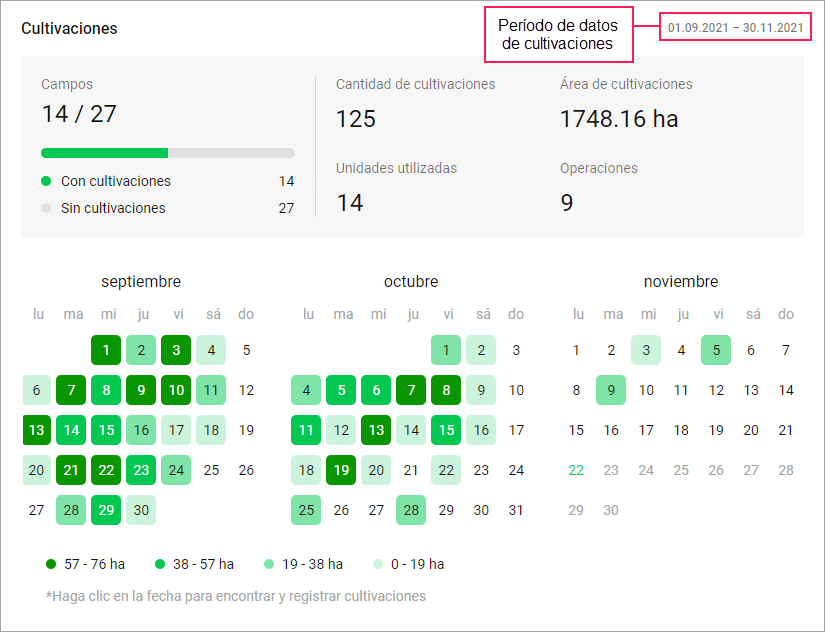Open the cultivation date range field

pyautogui.click(x=734, y=28)
